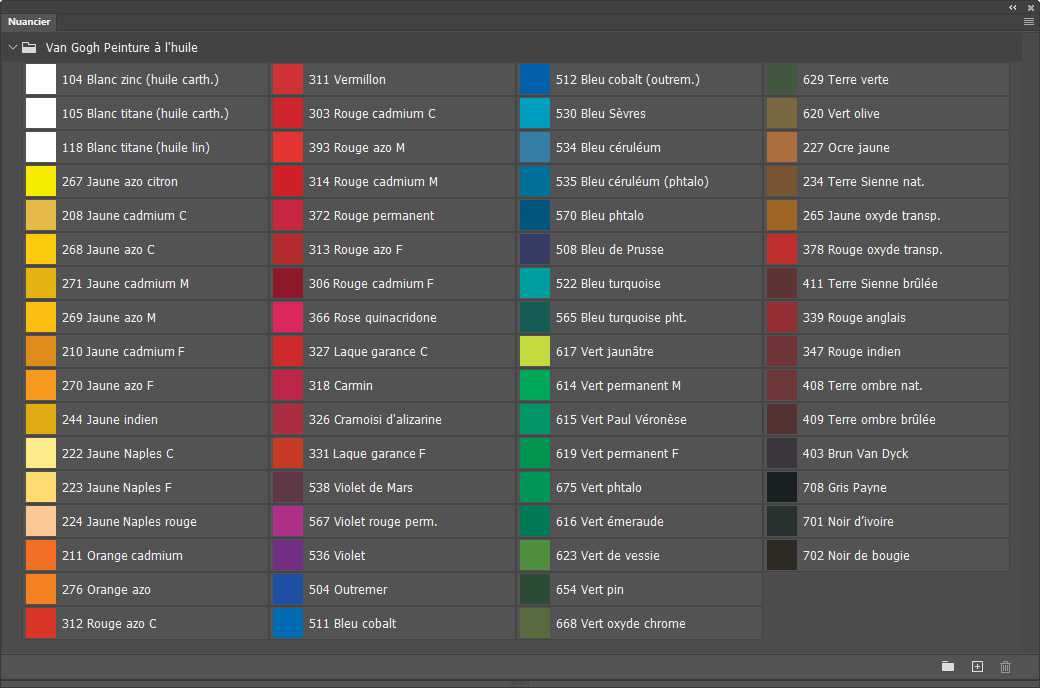Select the 267 Jaune azo citron swatch
The width and height of the screenshot is (1040, 688).
point(146,182)
